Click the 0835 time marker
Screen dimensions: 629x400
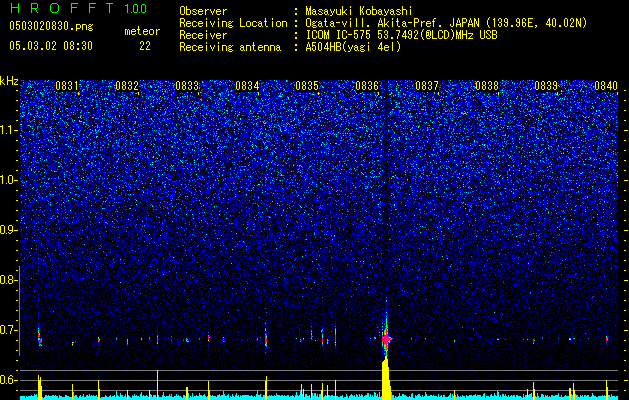click(307, 86)
